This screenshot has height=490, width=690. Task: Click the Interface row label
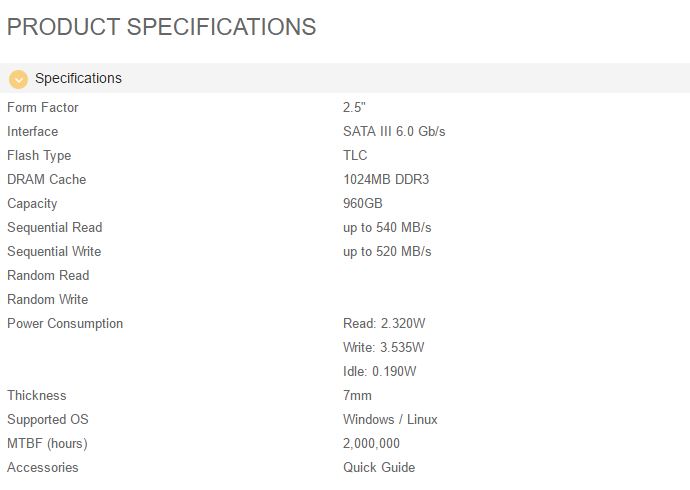33,131
